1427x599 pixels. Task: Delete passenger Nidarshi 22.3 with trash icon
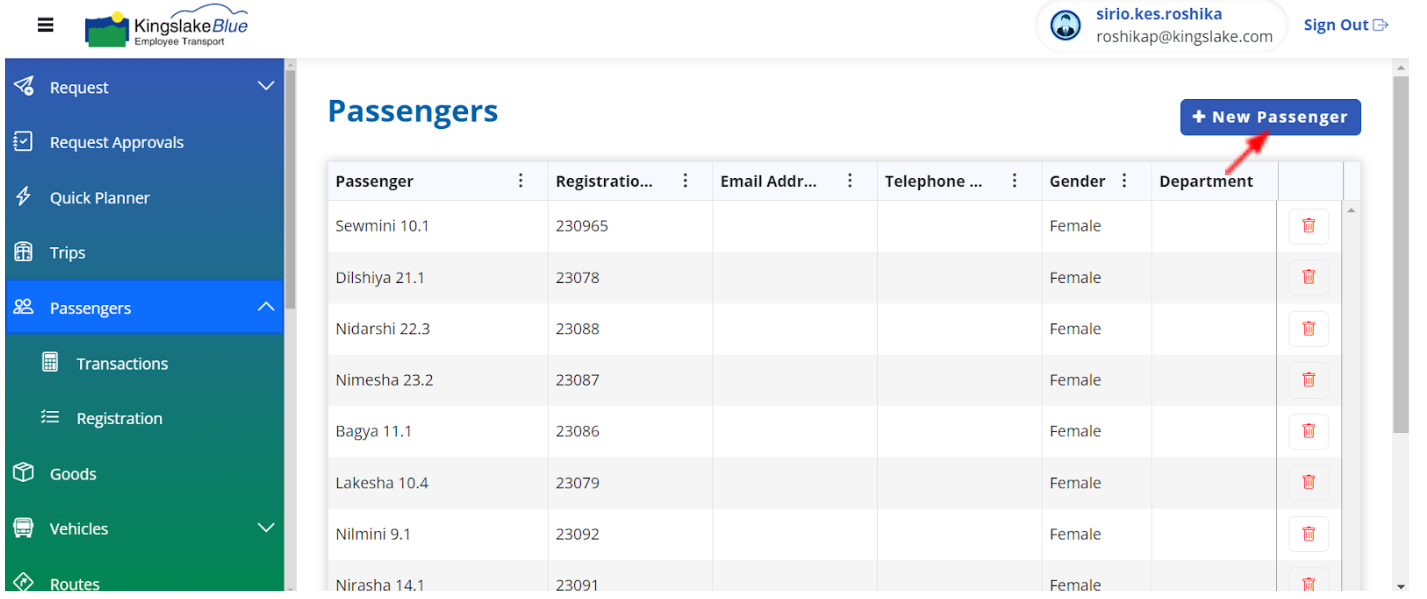[x=1308, y=329]
